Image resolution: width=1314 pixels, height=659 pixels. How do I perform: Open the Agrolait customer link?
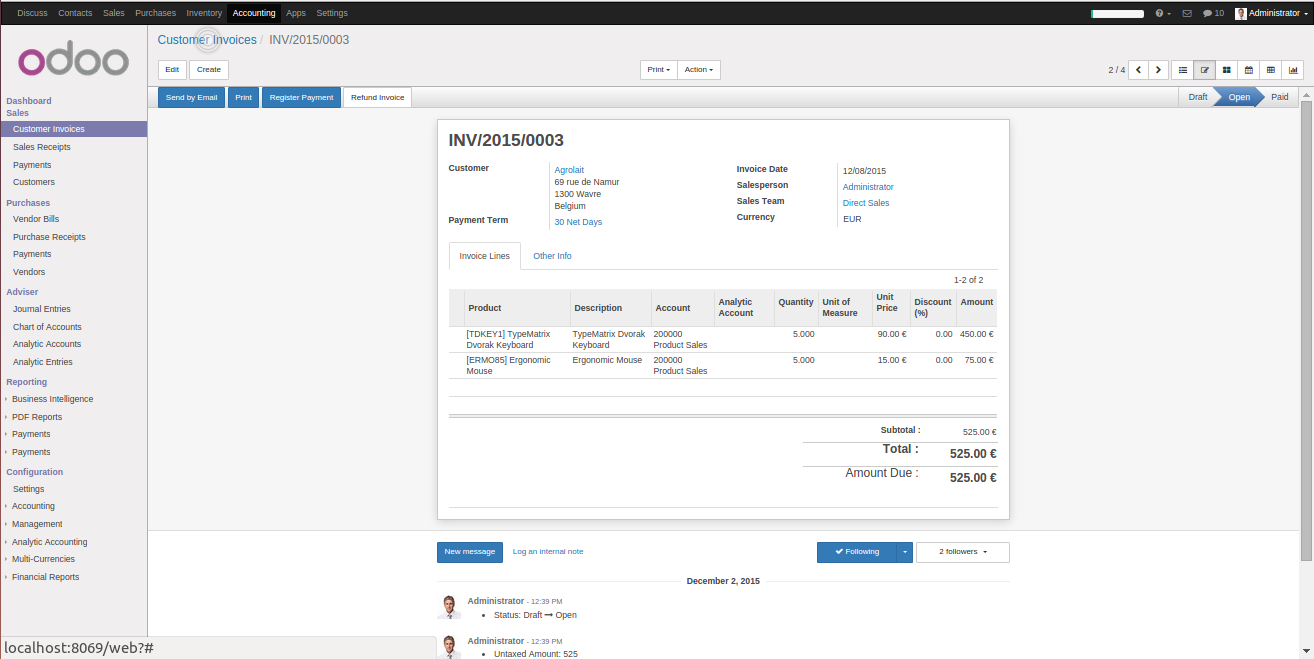569,170
